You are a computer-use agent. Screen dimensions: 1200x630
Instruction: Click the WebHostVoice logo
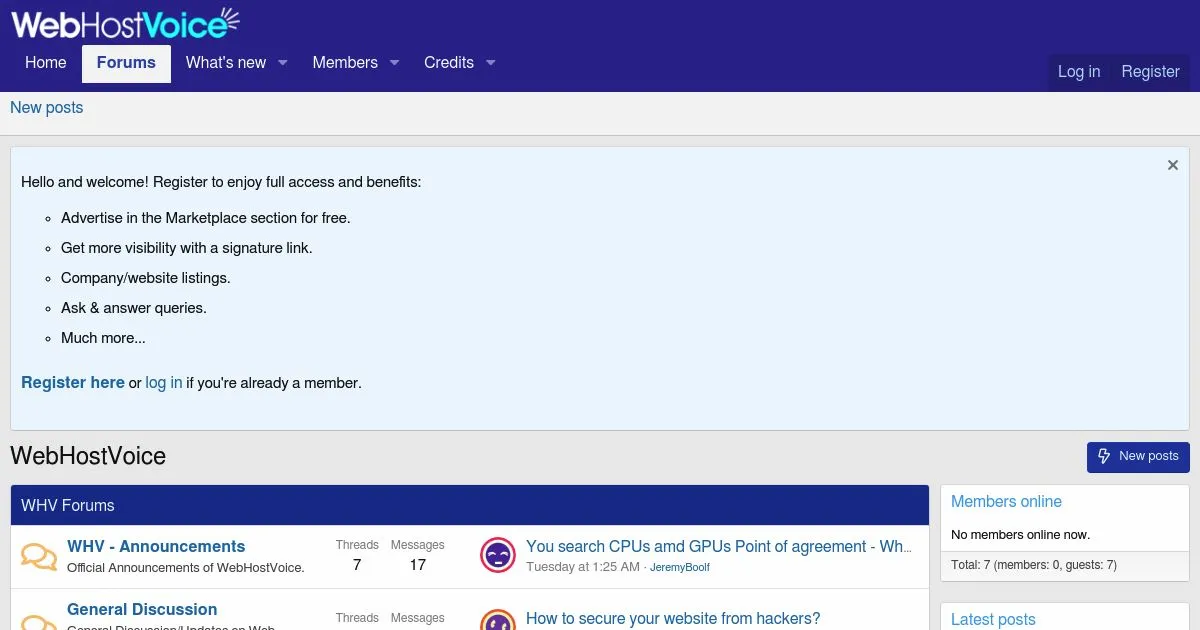click(x=126, y=22)
